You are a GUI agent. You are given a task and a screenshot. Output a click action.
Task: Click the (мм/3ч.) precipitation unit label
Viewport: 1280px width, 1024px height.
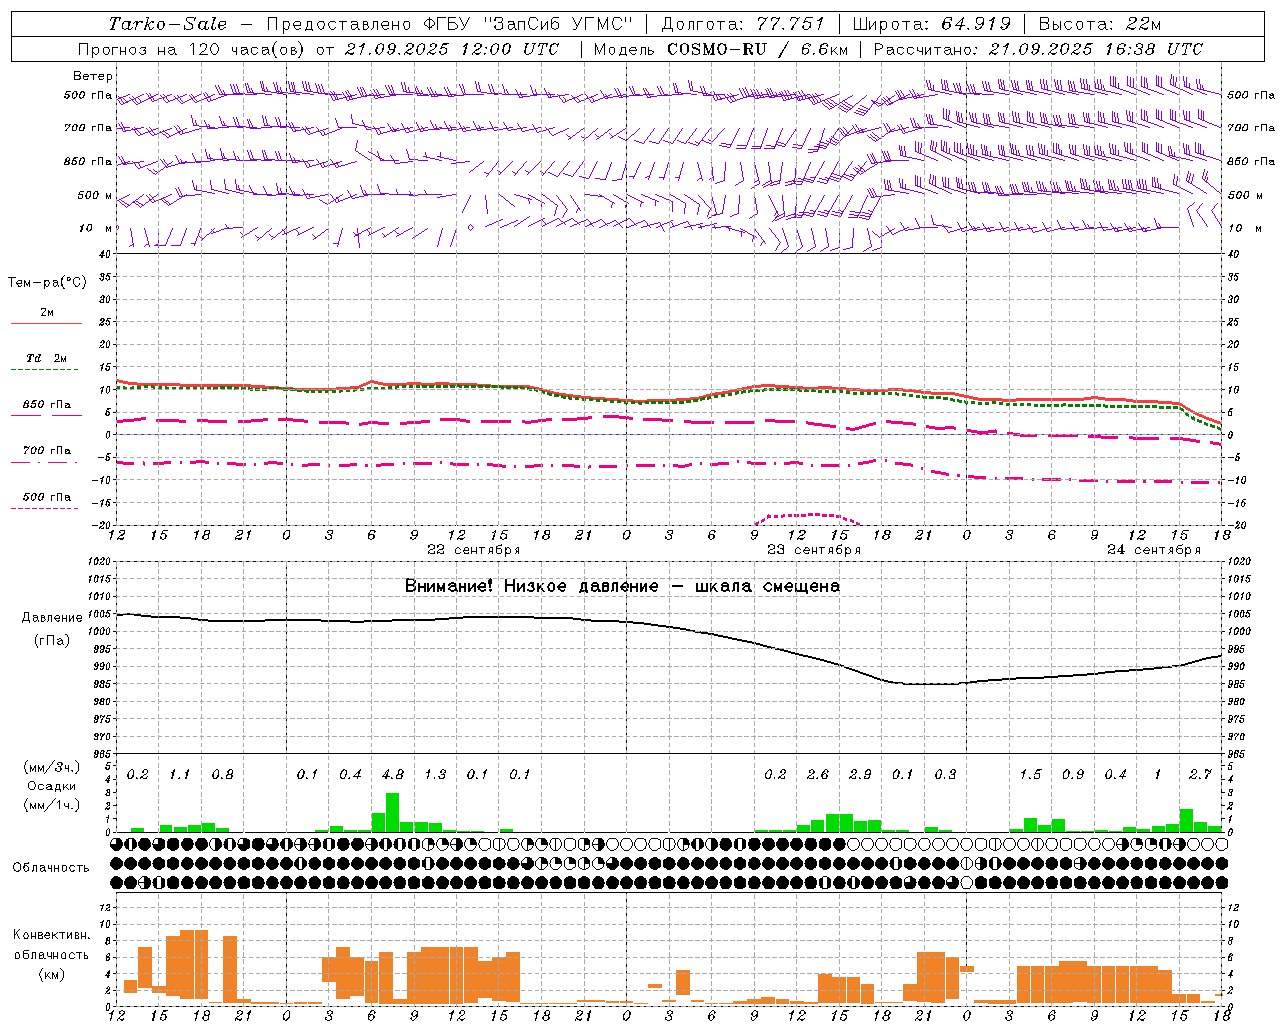pyautogui.click(x=50, y=768)
